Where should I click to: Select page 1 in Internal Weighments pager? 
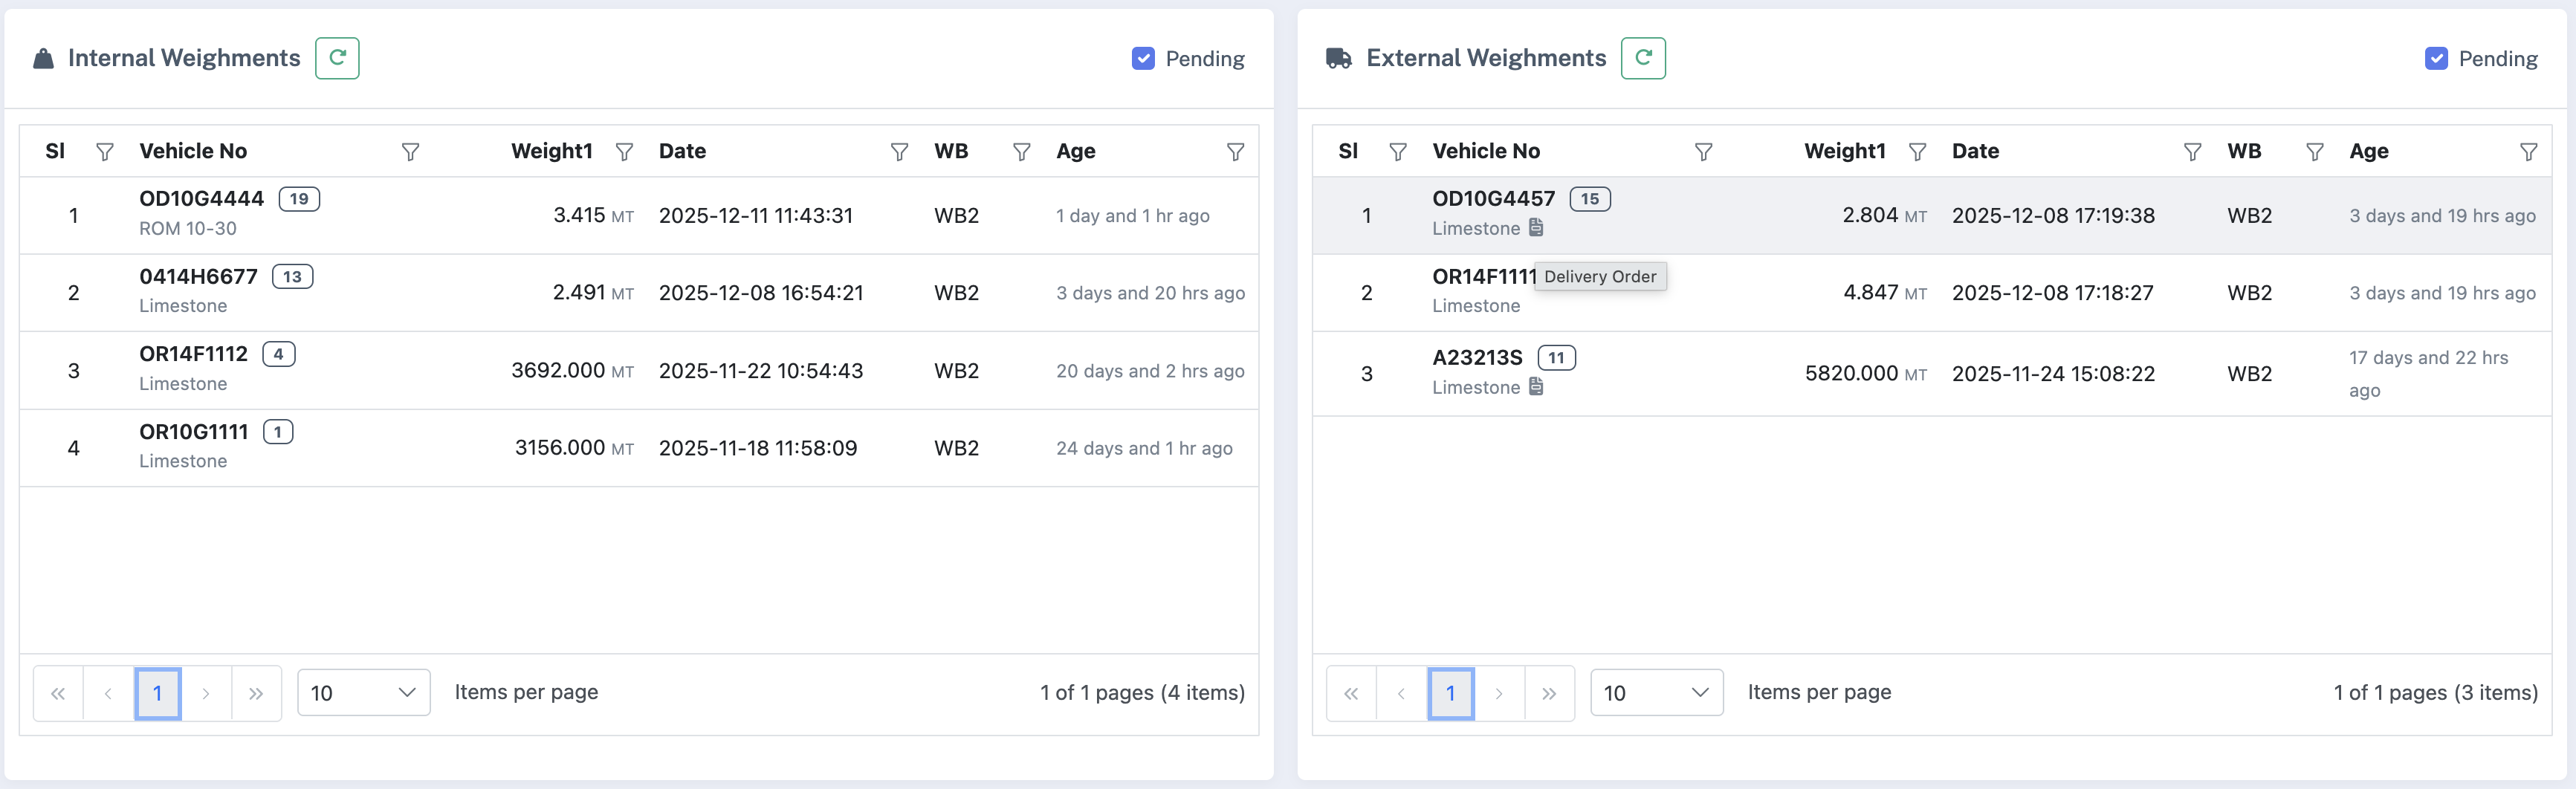pos(158,693)
